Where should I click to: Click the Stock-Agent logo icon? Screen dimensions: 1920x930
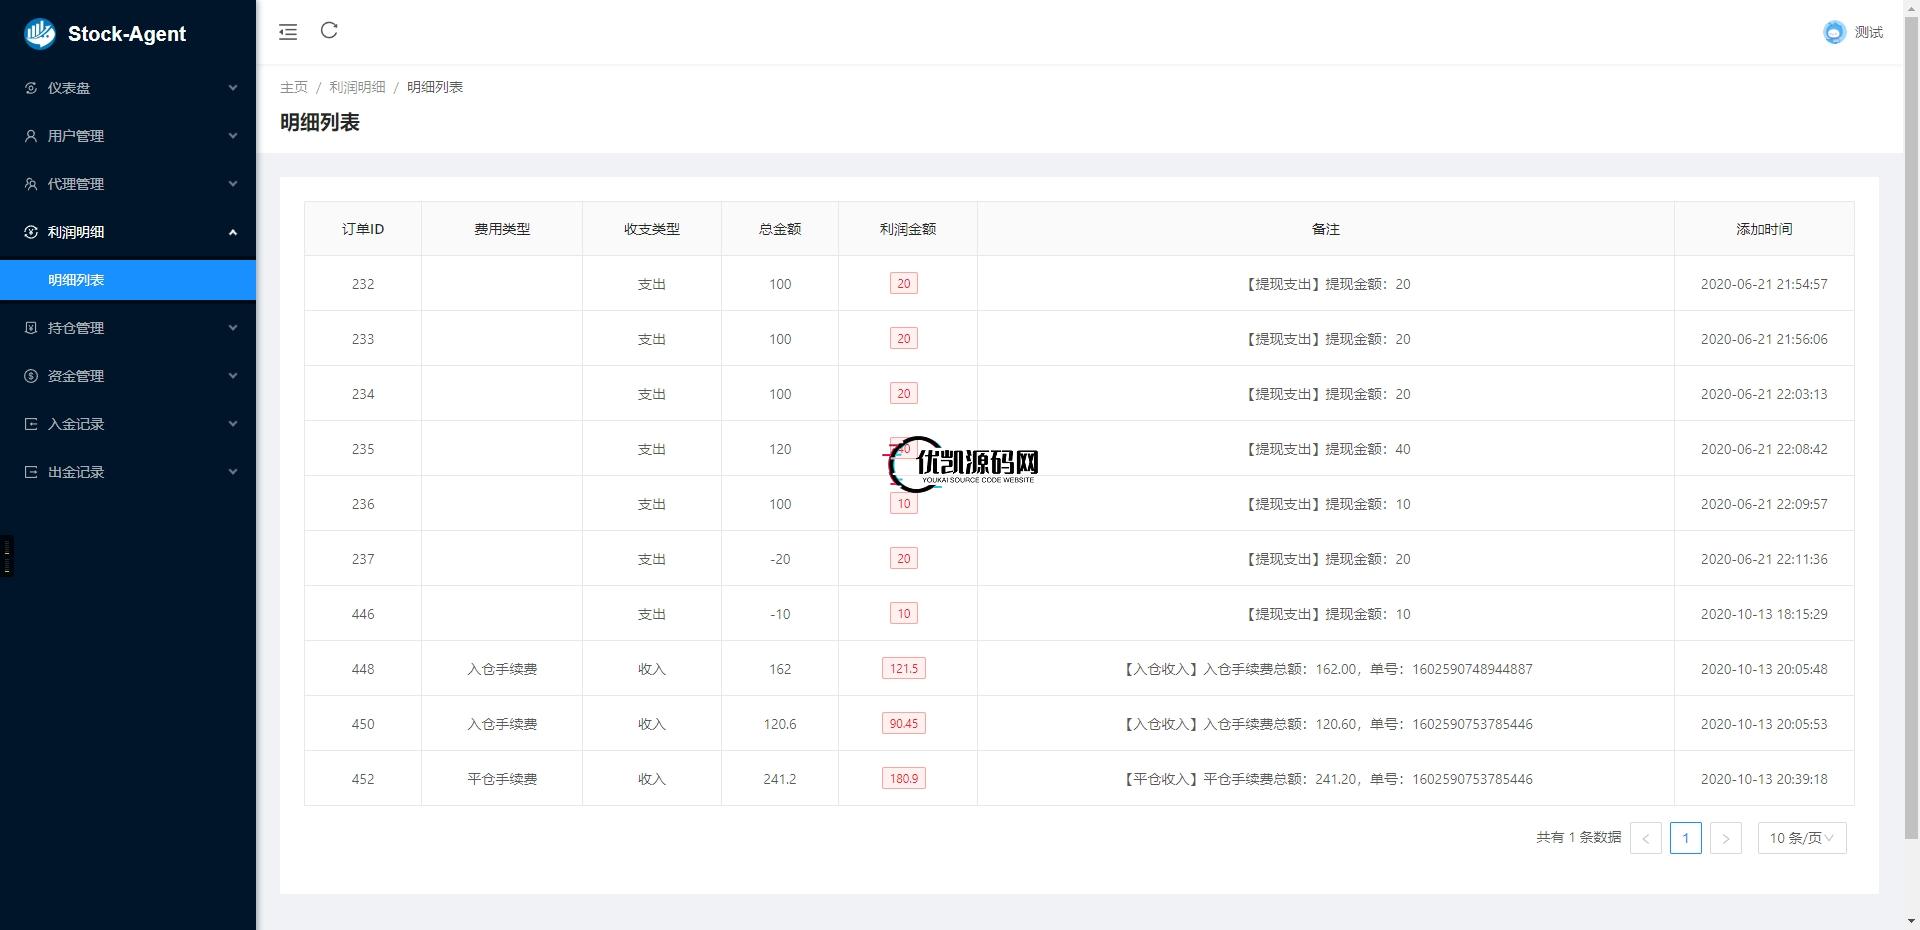[x=40, y=34]
